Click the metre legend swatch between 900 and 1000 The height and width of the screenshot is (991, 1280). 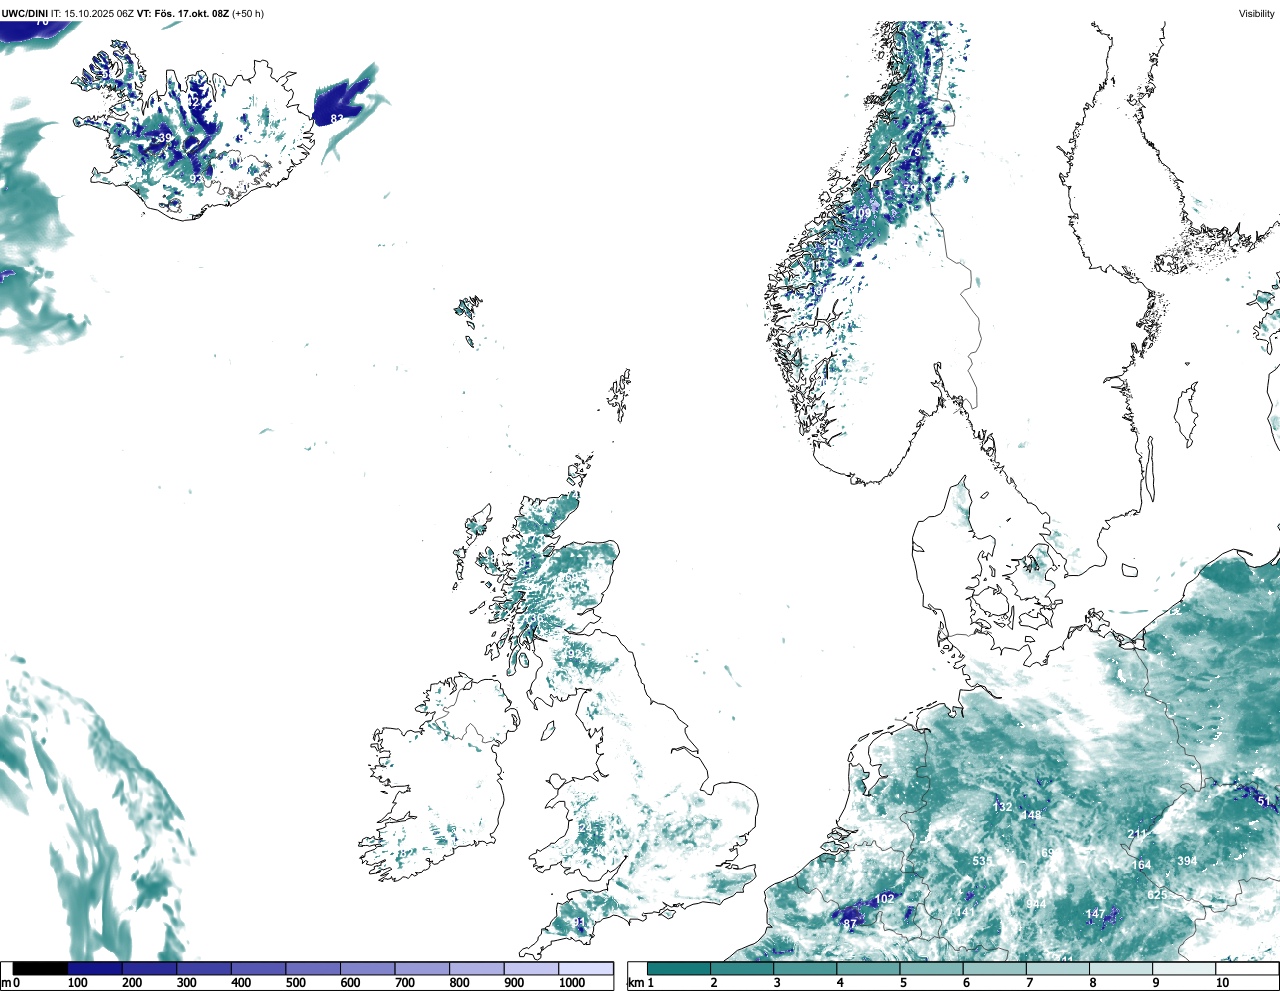tap(531, 968)
